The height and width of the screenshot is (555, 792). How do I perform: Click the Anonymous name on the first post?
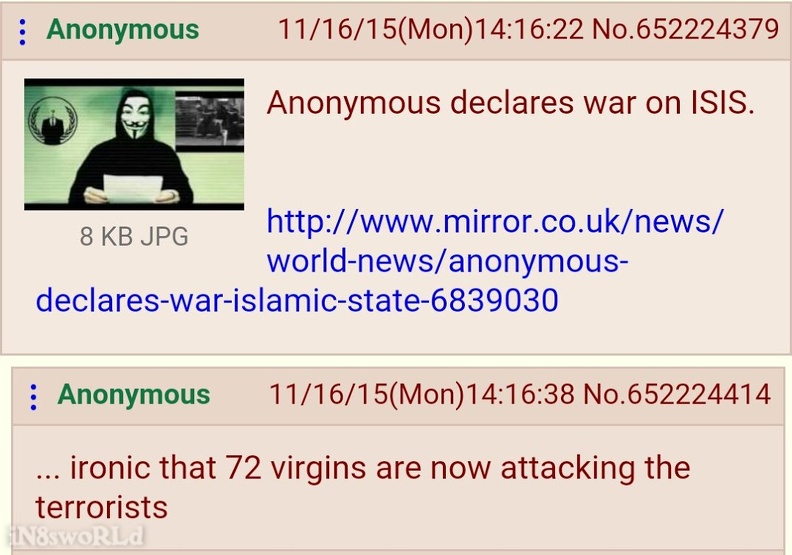click(x=123, y=29)
